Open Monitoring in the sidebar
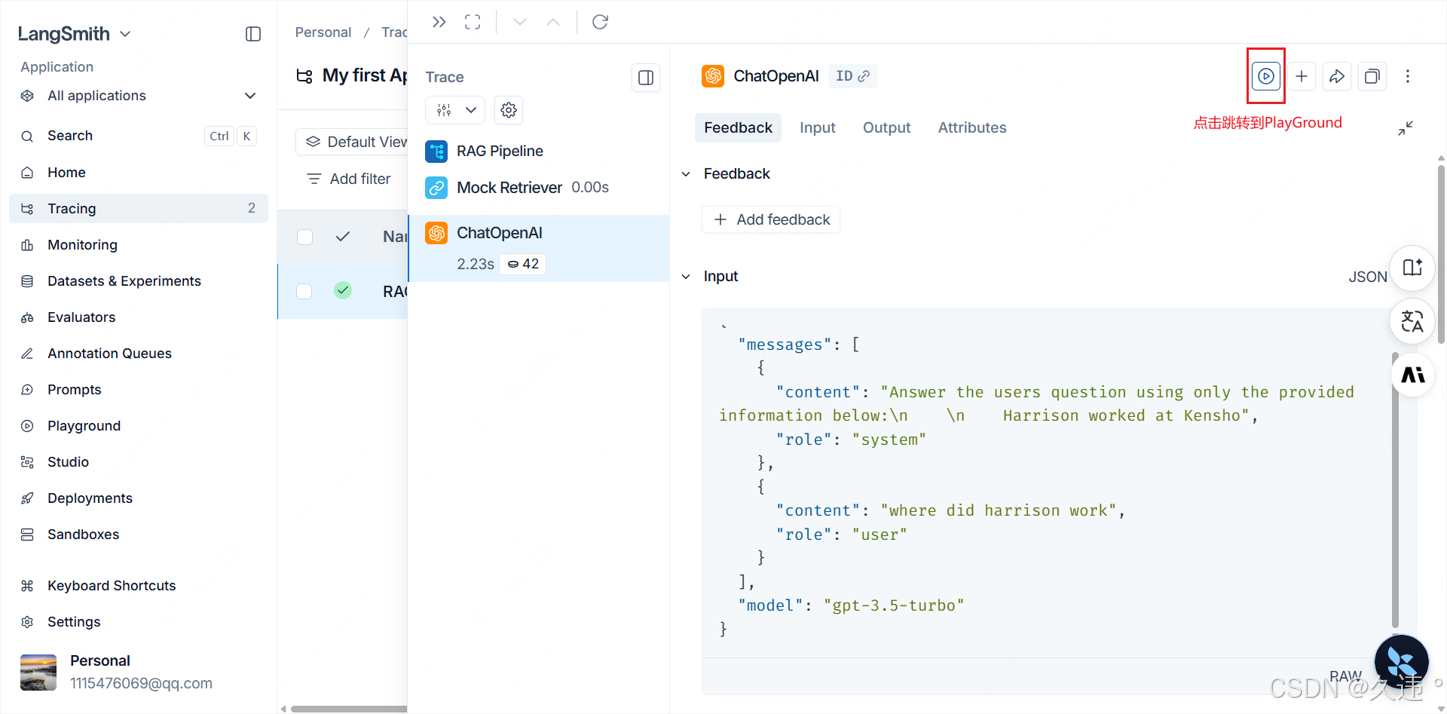Viewport: 1447px width, 714px height. pyautogui.click(x=138, y=245)
